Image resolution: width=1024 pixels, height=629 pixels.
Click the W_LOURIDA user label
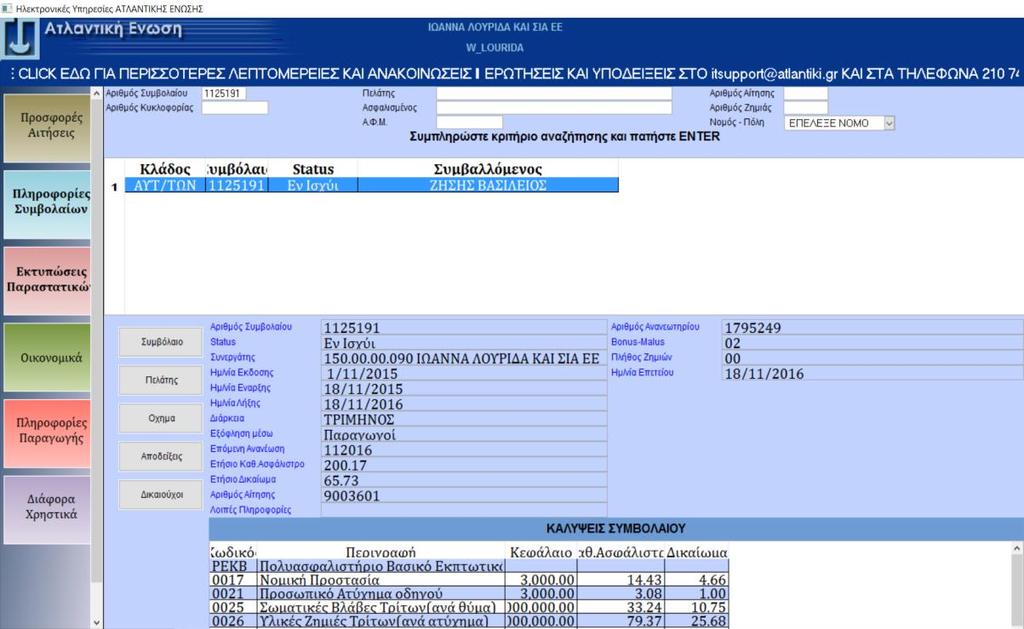tap(494, 48)
